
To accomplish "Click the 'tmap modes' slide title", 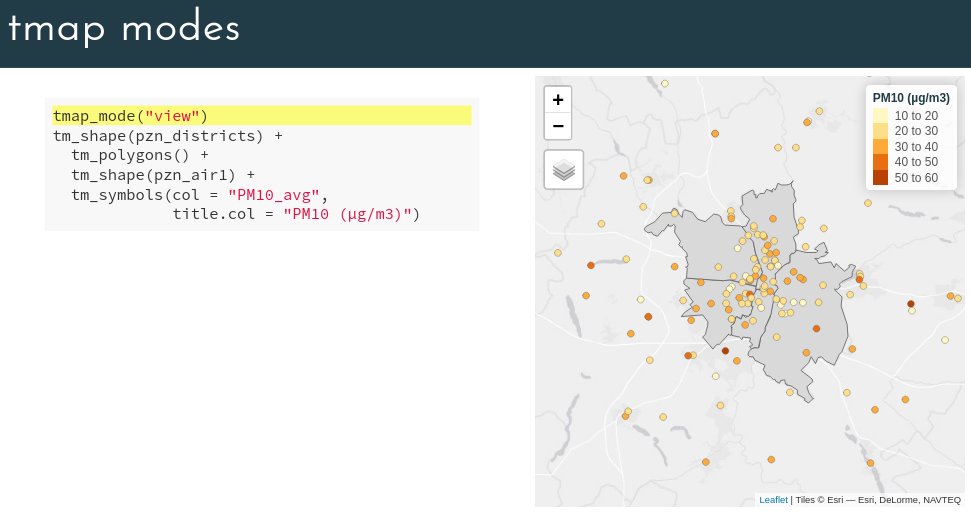I will pyautogui.click(x=124, y=28).
